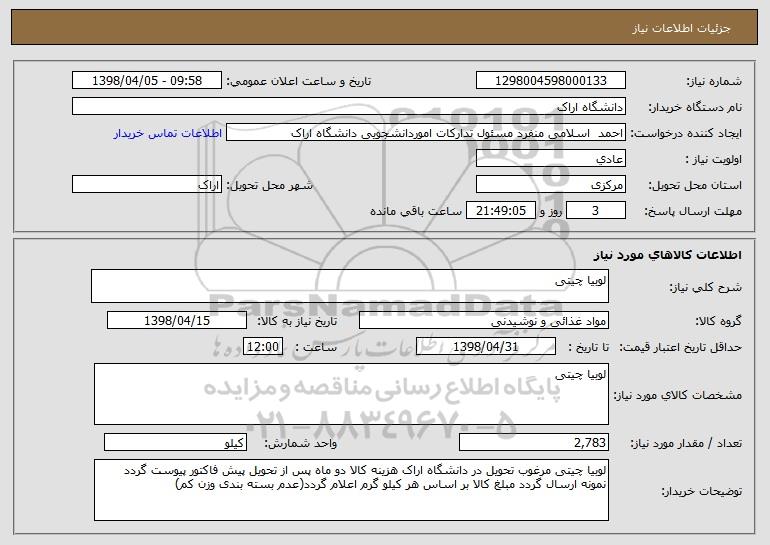Click the label واحد شمارش
The image size is (770, 545).
[301, 443]
